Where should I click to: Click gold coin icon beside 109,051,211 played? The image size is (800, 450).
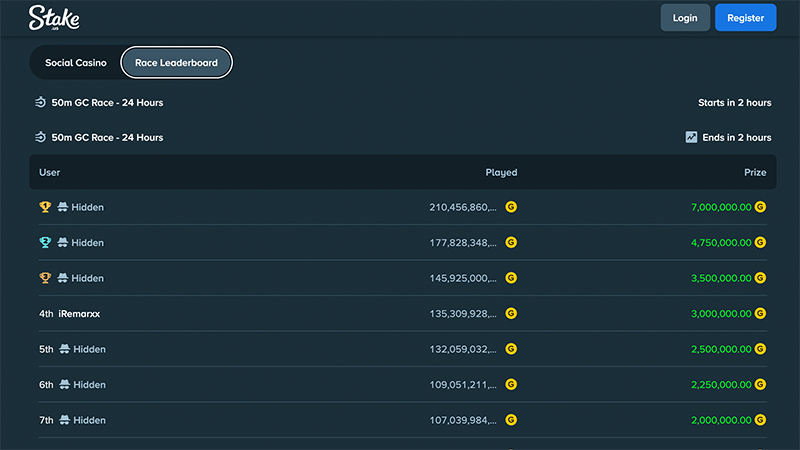(x=511, y=384)
